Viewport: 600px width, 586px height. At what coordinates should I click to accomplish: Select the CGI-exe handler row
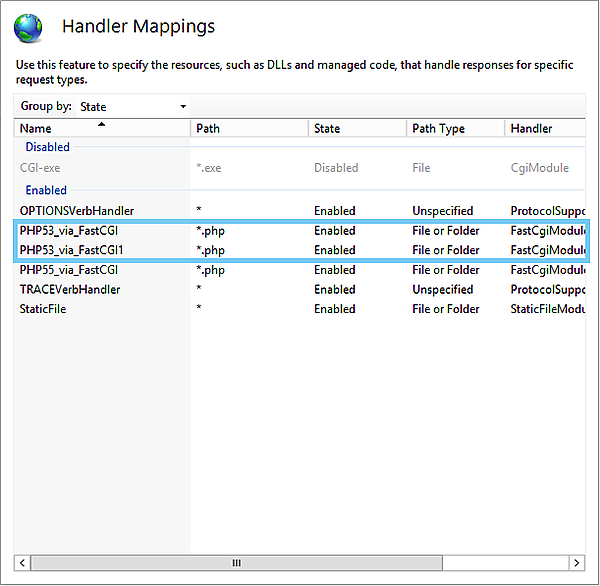pos(40,168)
